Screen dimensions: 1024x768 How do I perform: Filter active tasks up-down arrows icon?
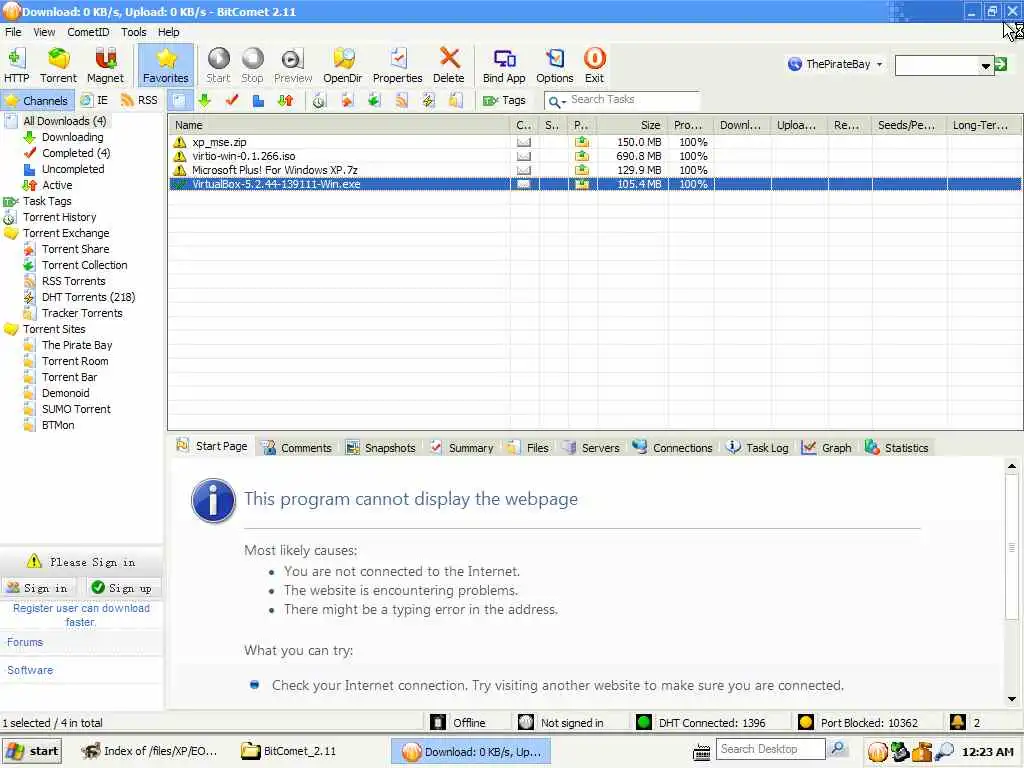285,101
